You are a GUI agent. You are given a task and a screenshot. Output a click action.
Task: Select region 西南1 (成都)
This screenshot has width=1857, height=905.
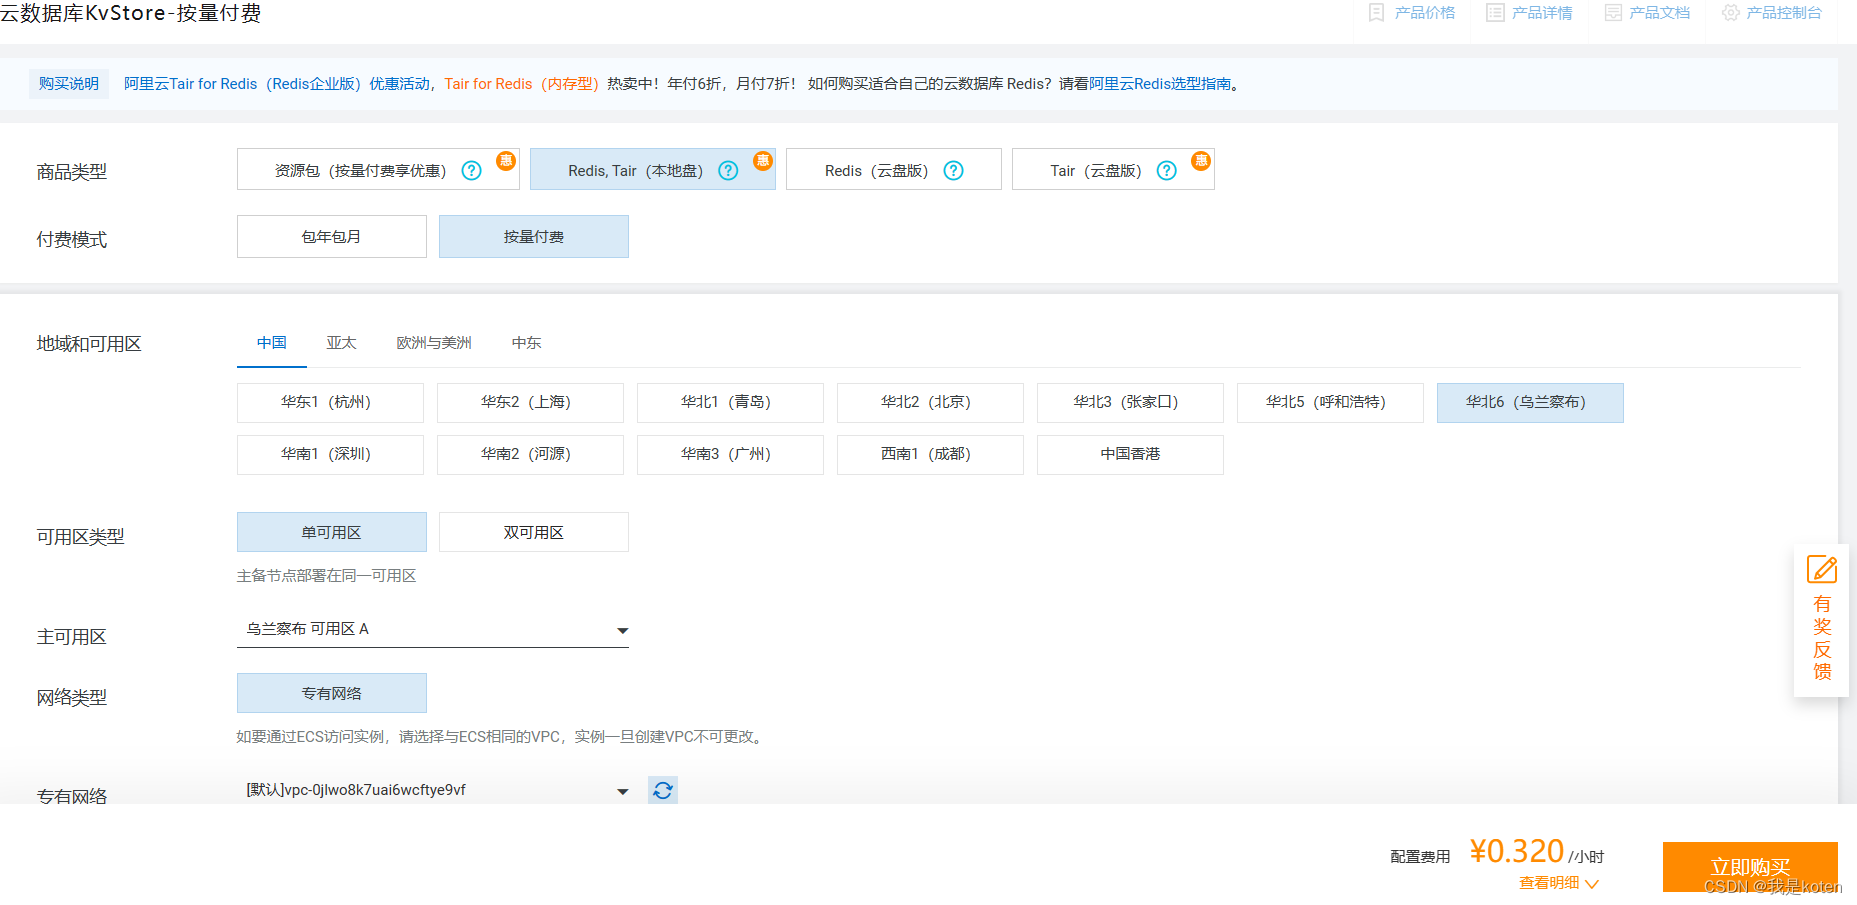(930, 454)
